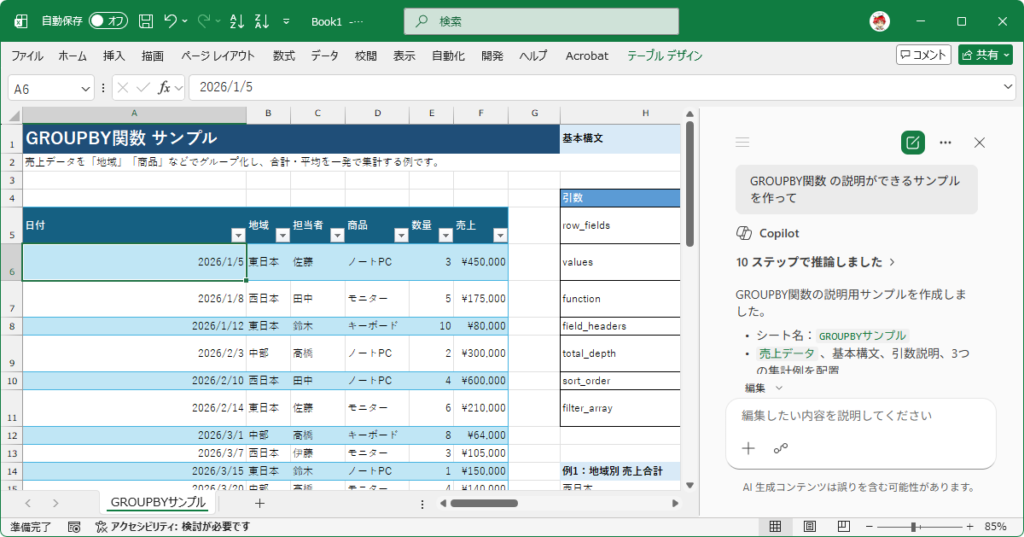Click the 85% zoom level
This screenshot has width=1024, height=537.
(995, 527)
